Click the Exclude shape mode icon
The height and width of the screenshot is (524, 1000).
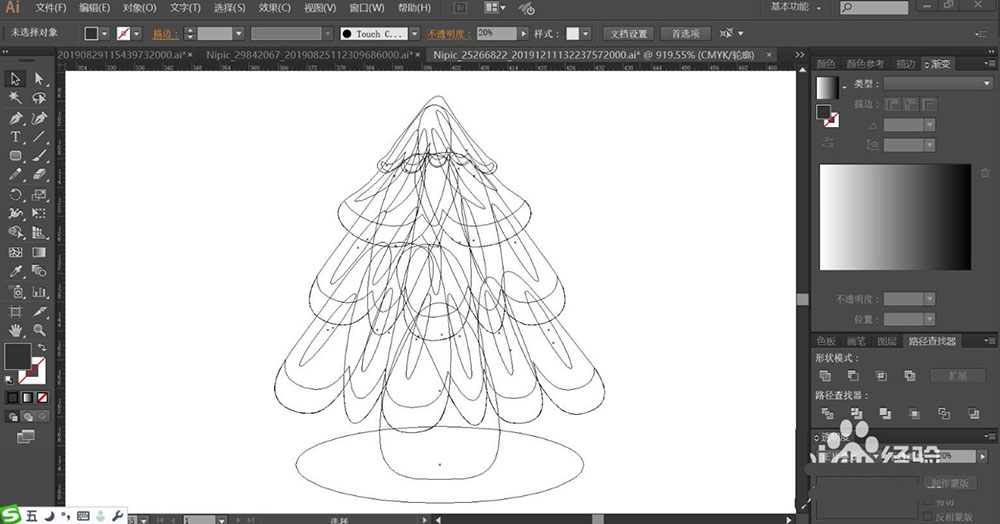point(909,375)
